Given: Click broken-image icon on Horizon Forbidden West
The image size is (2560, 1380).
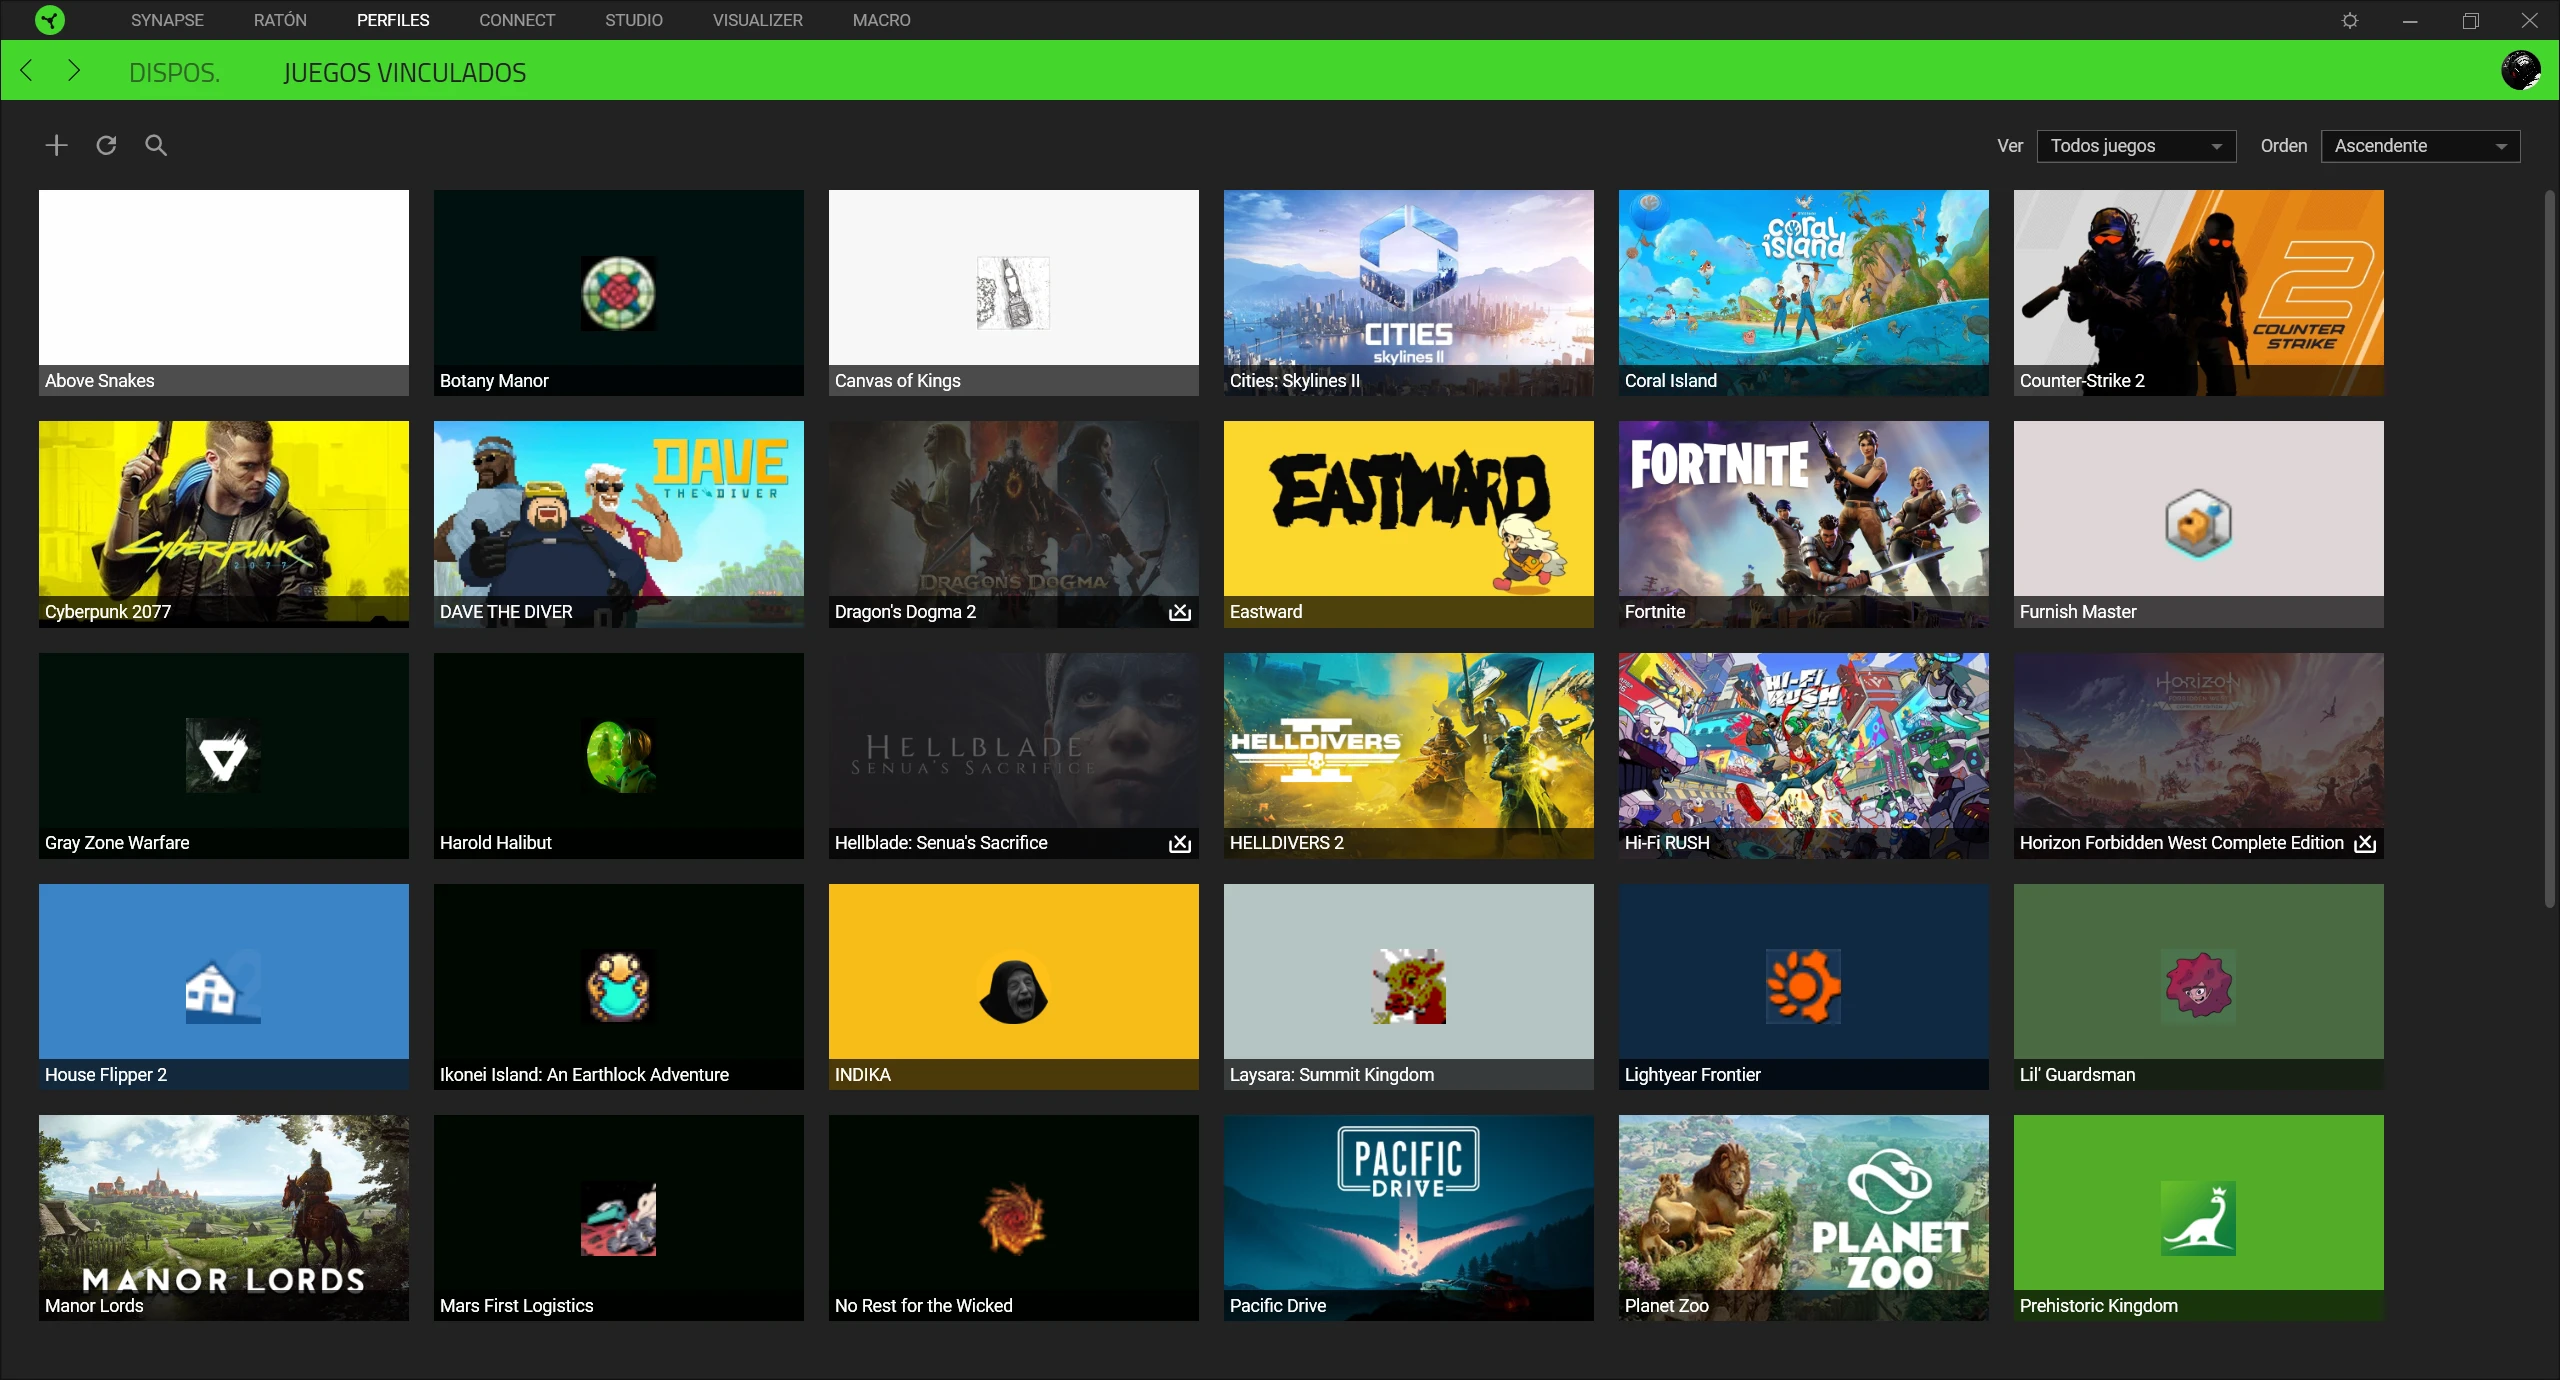Looking at the screenshot, I should pos(2365,843).
